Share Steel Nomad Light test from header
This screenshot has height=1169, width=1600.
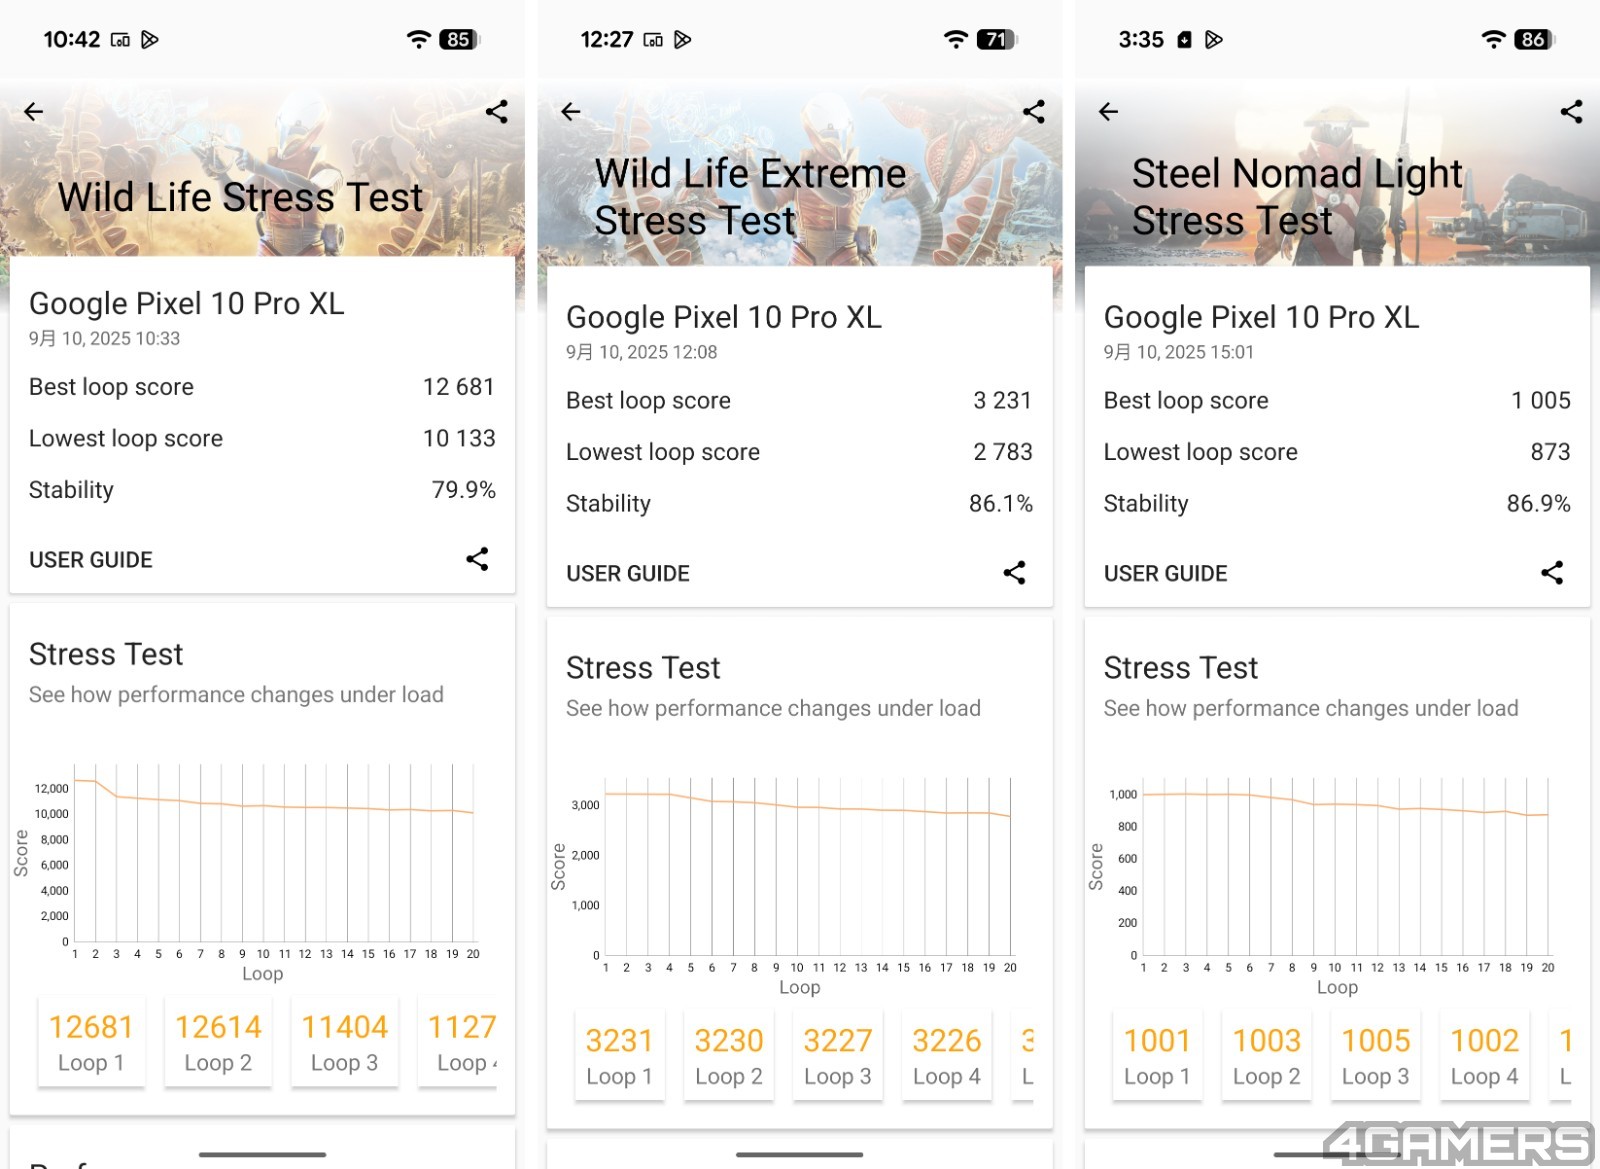pyautogui.click(x=1571, y=112)
